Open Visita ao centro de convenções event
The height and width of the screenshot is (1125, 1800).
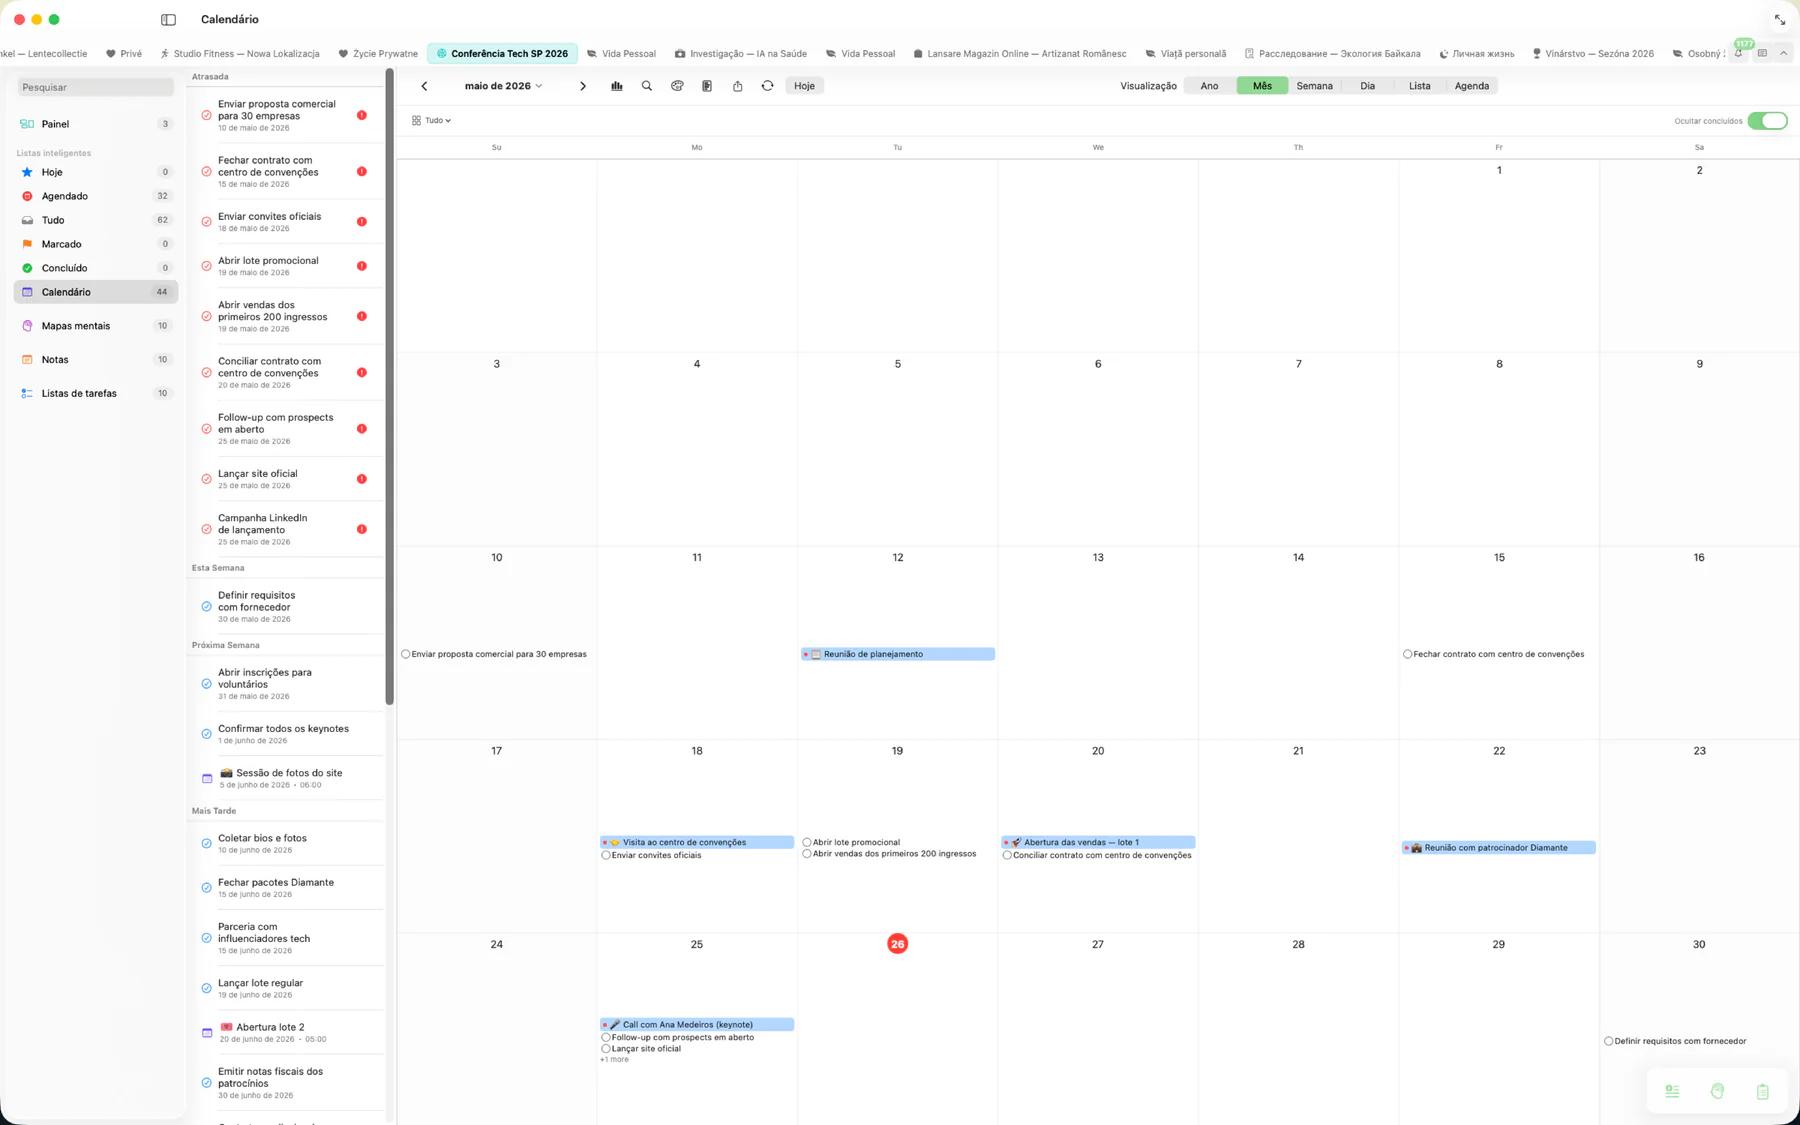click(x=696, y=842)
